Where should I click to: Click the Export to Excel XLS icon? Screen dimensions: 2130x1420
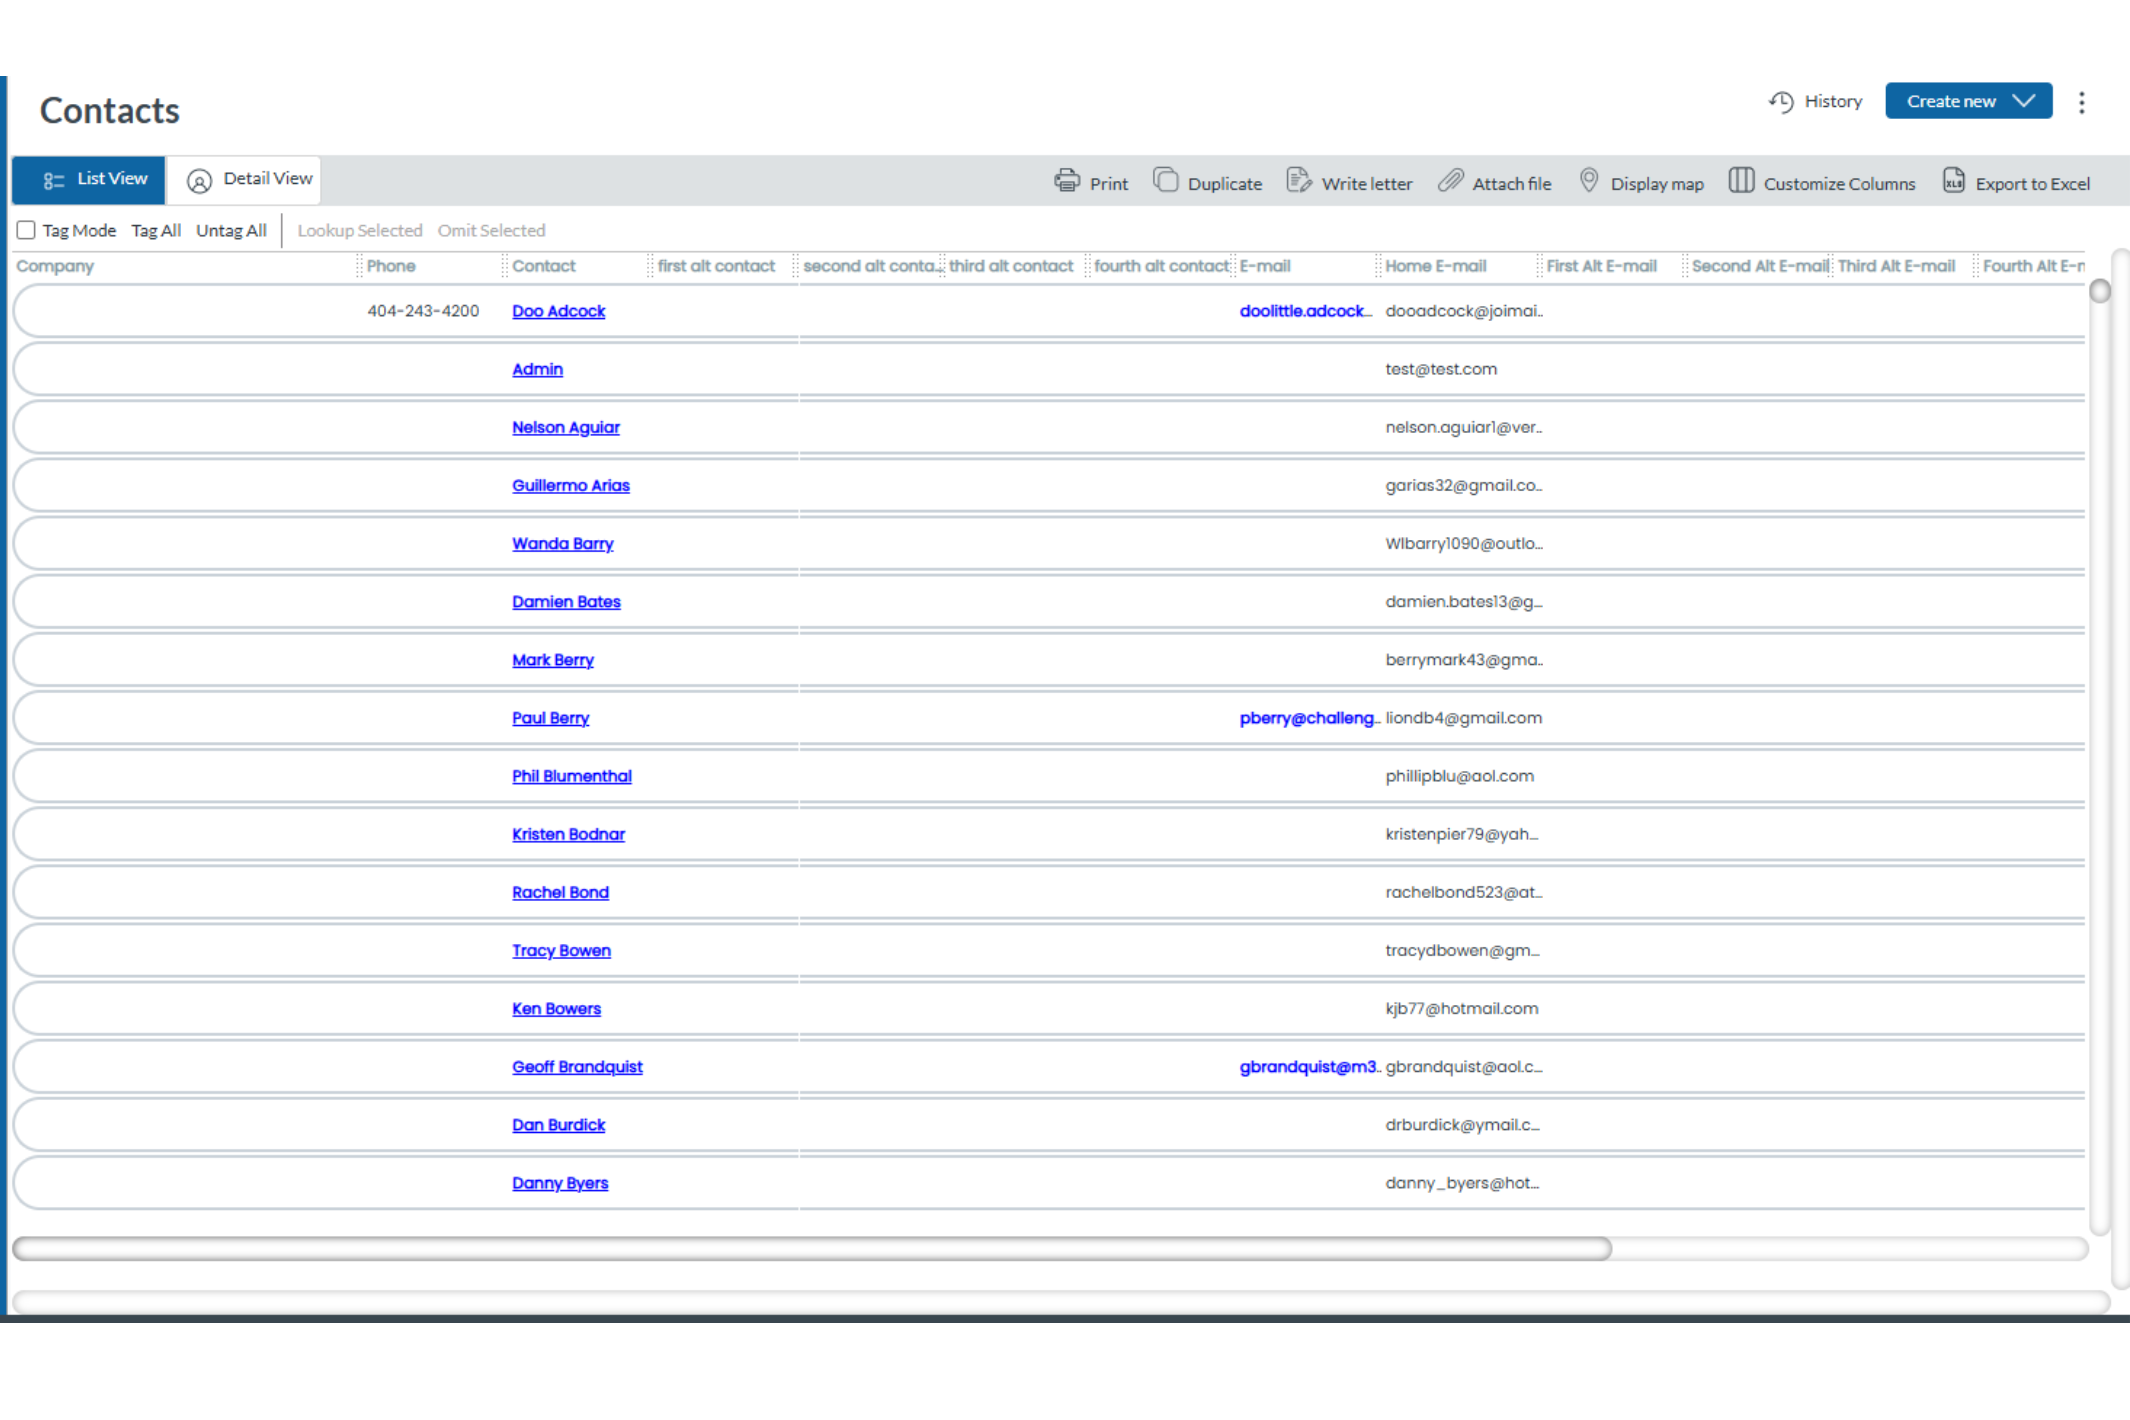[1953, 181]
